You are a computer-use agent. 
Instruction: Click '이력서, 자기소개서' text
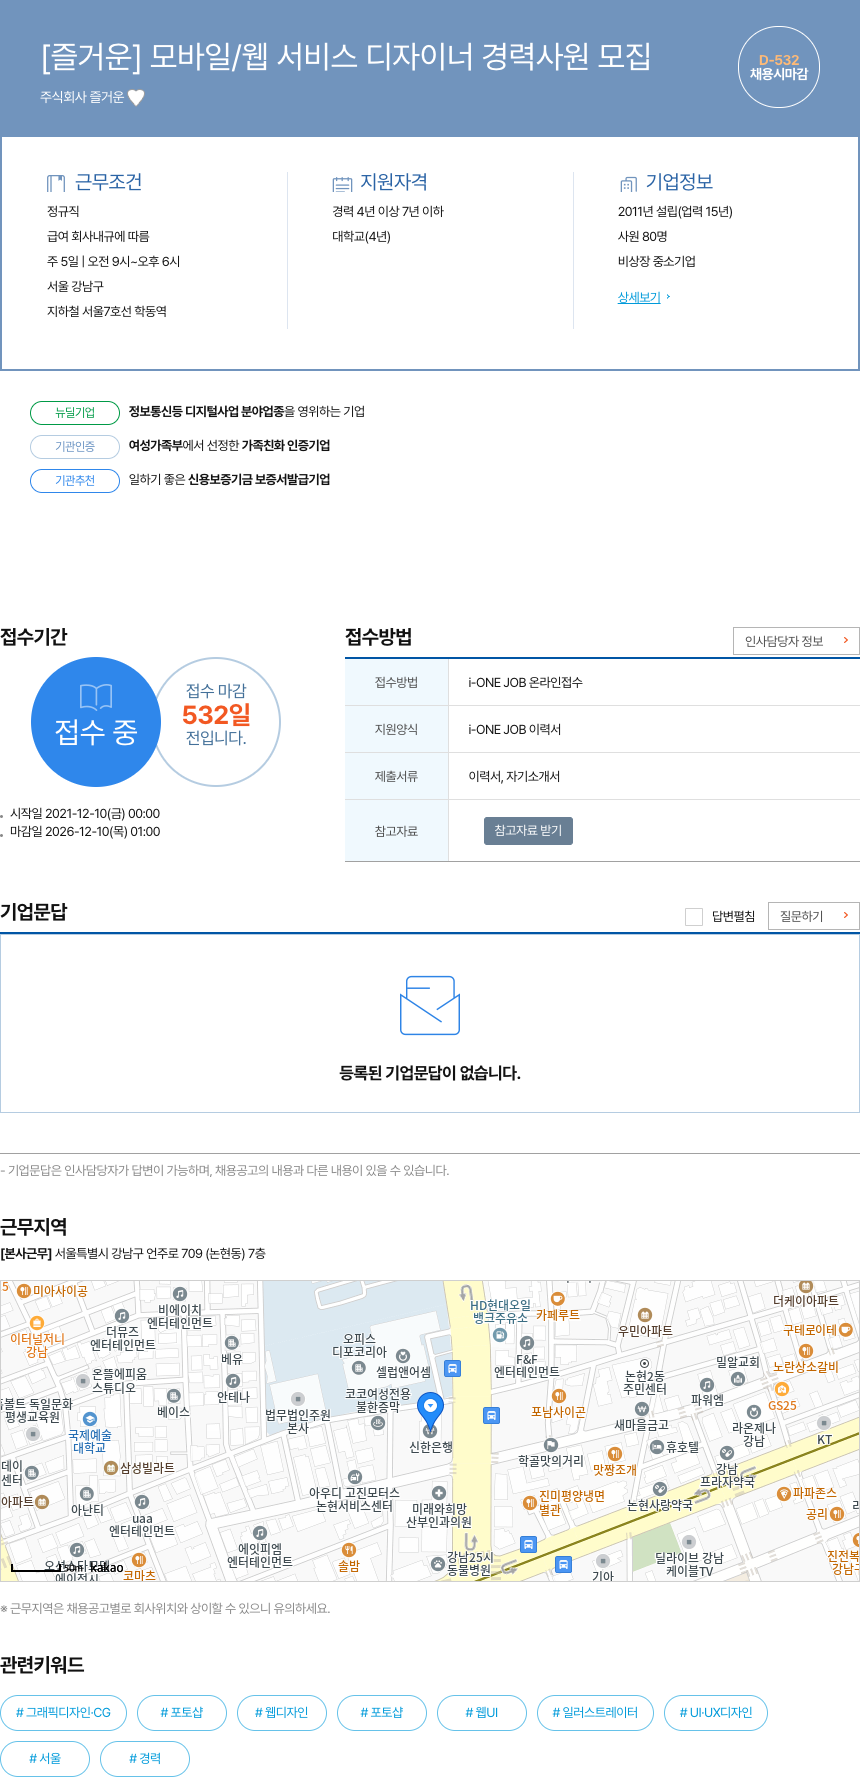tap(514, 776)
